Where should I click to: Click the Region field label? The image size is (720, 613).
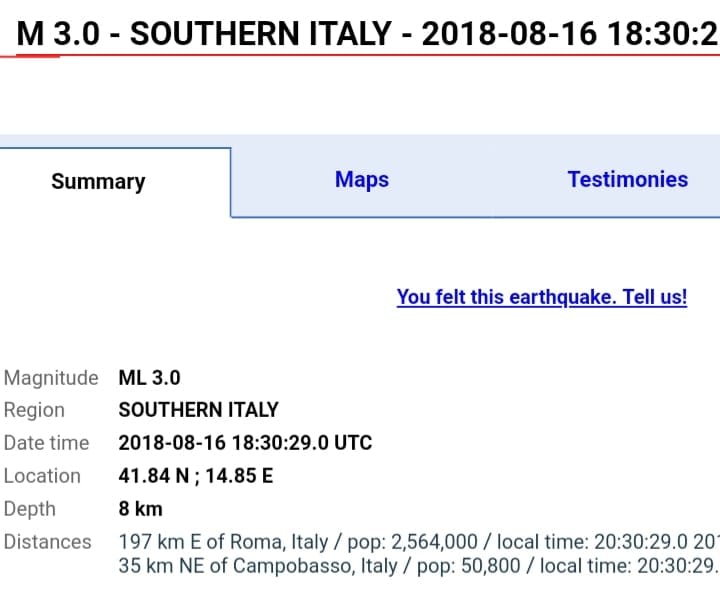point(34,410)
